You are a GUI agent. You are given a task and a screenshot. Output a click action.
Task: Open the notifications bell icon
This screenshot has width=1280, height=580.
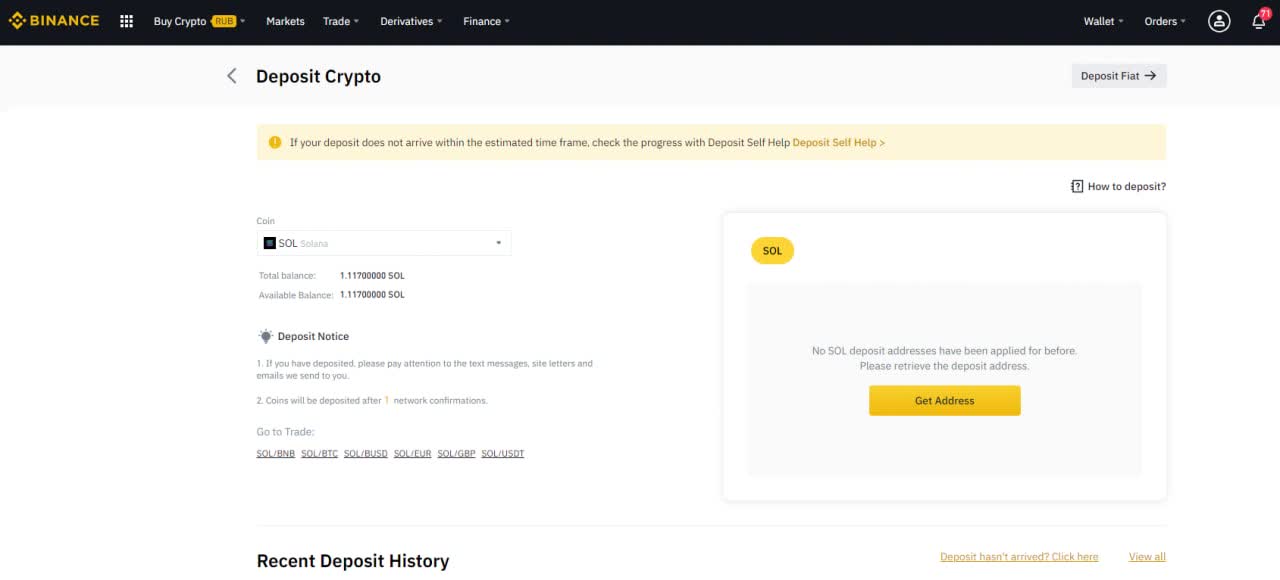pos(1259,21)
